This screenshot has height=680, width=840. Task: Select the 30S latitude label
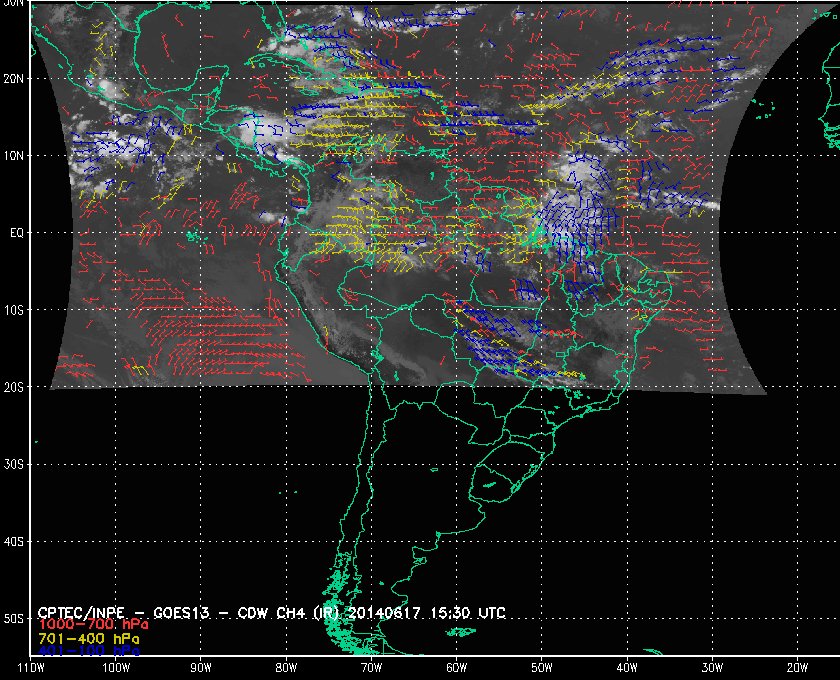[x=14, y=465]
